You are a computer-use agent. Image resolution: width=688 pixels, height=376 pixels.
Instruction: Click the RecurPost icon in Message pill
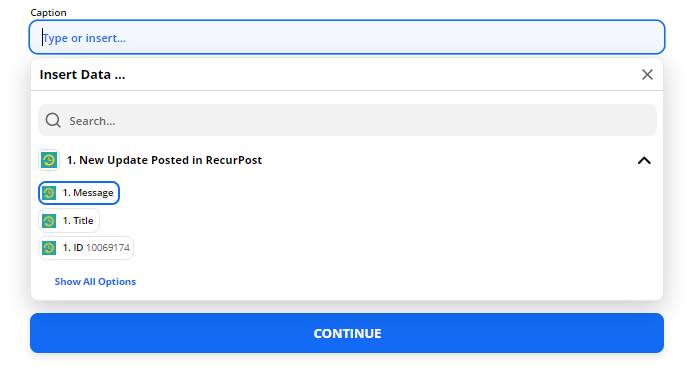(x=49, y=193)
